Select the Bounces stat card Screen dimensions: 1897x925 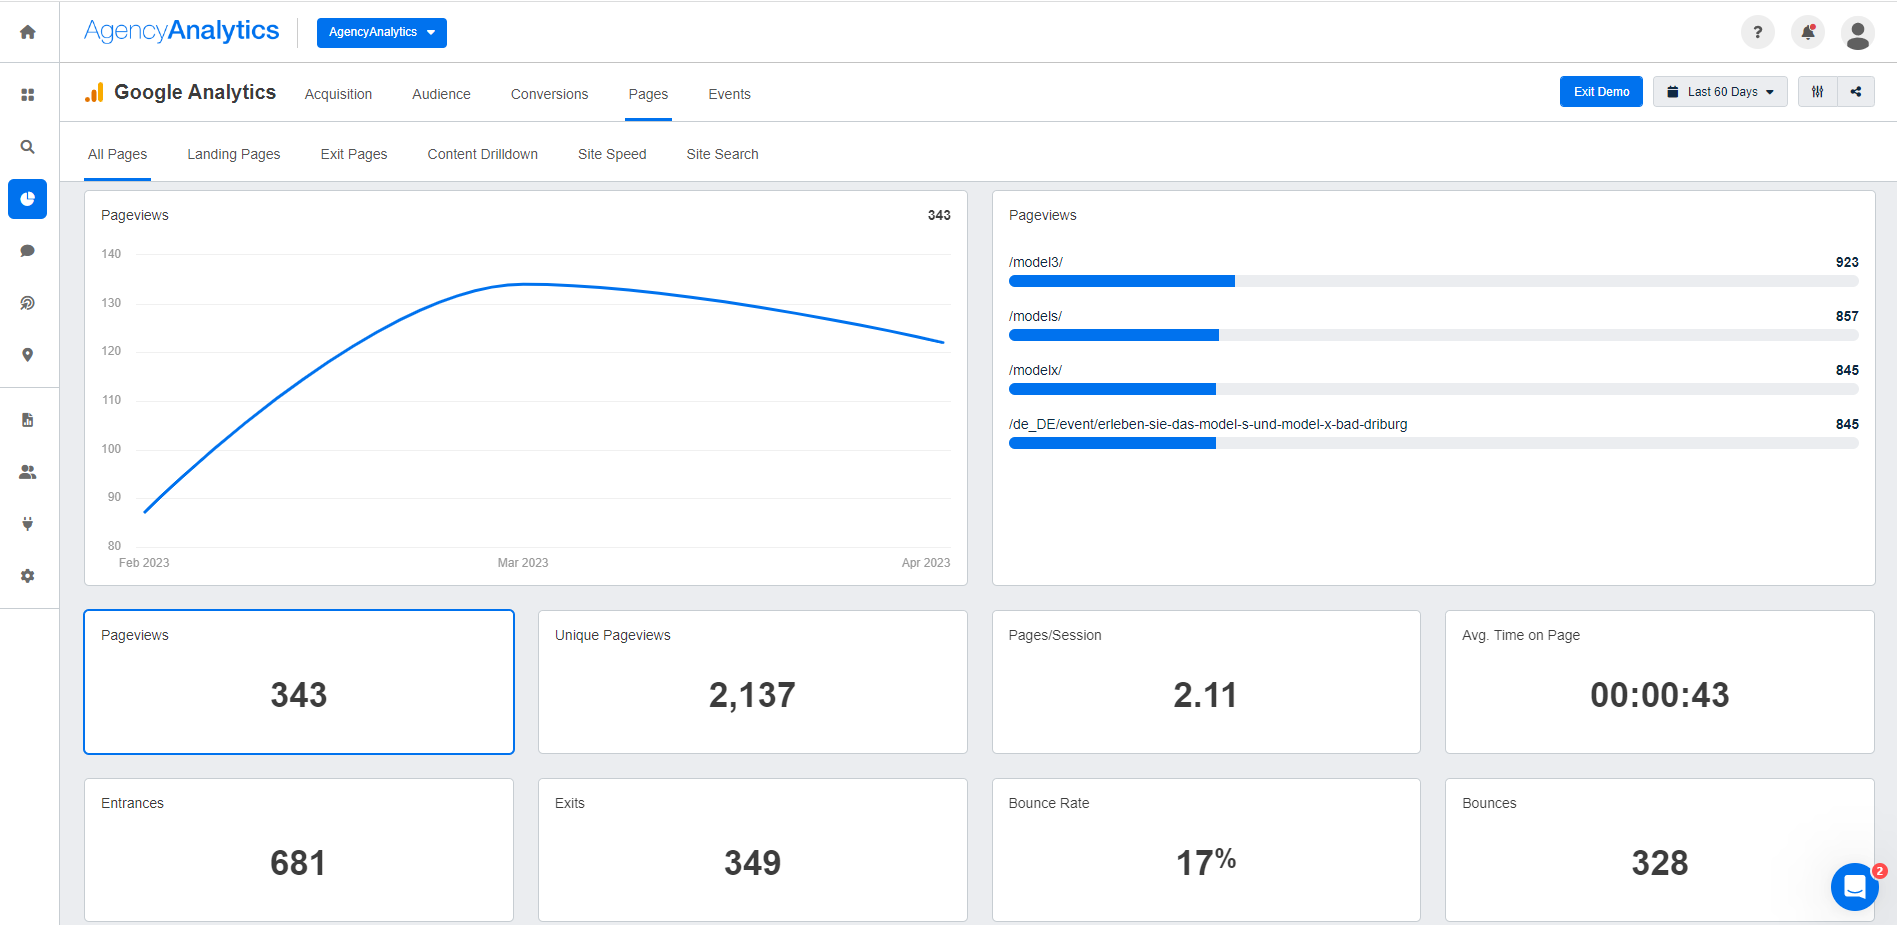(x=1660, y=850)
